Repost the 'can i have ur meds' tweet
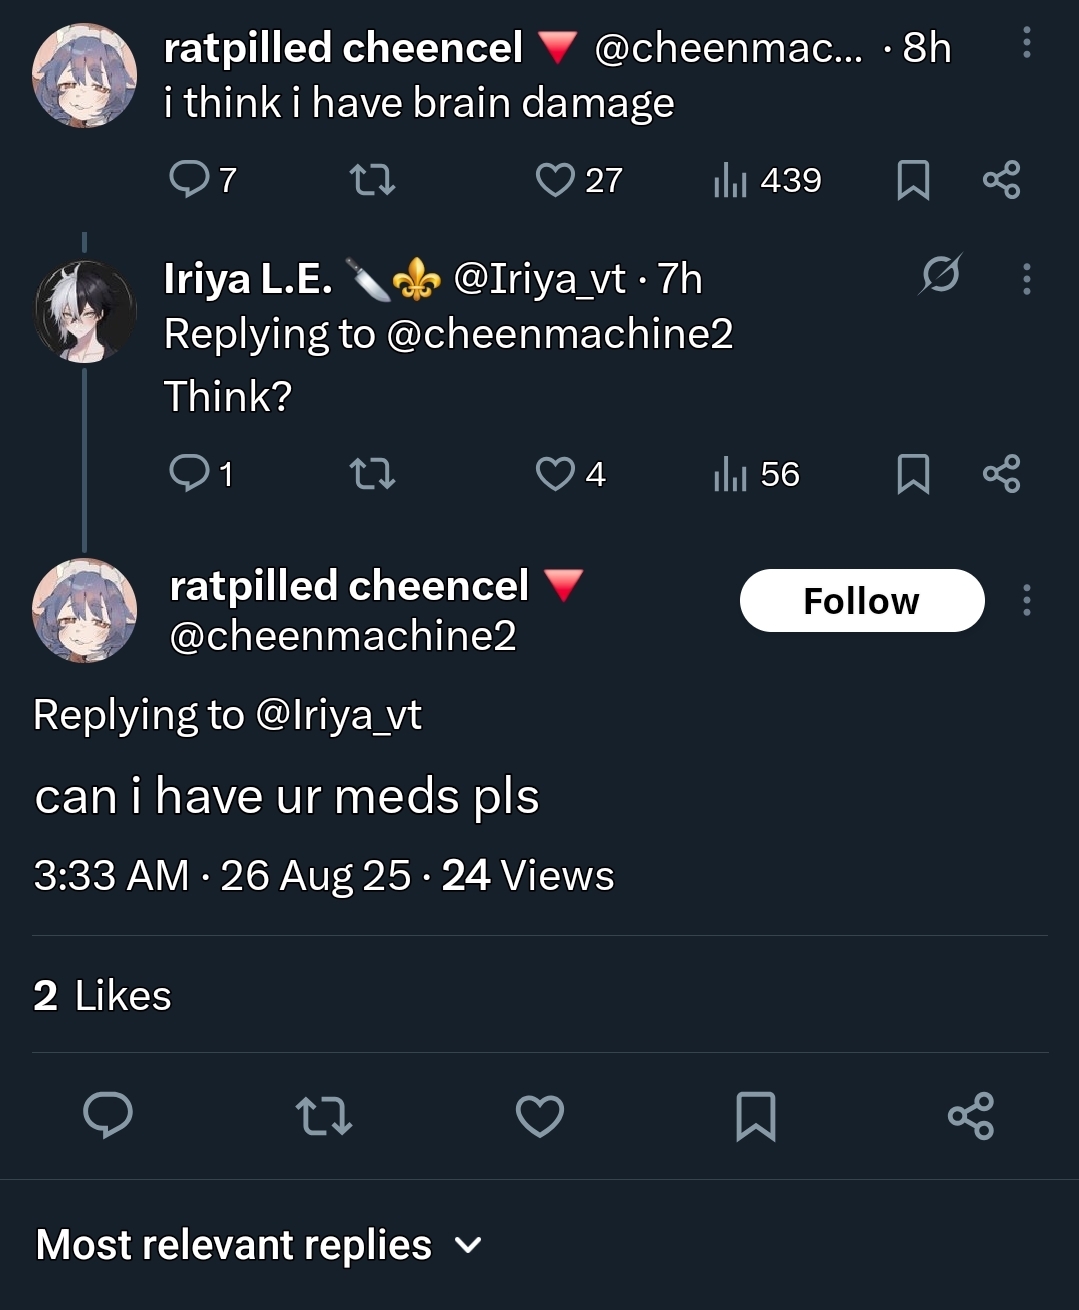The width and height of the screenshot is (1079, 1310). coord(324,1116)
